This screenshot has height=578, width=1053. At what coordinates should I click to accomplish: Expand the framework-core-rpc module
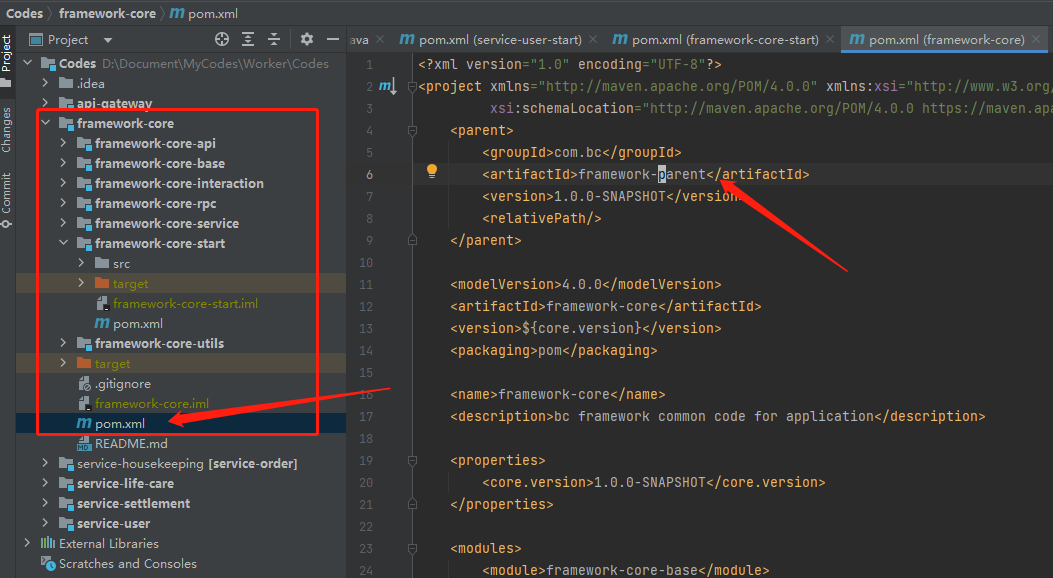tap(63, 203)
